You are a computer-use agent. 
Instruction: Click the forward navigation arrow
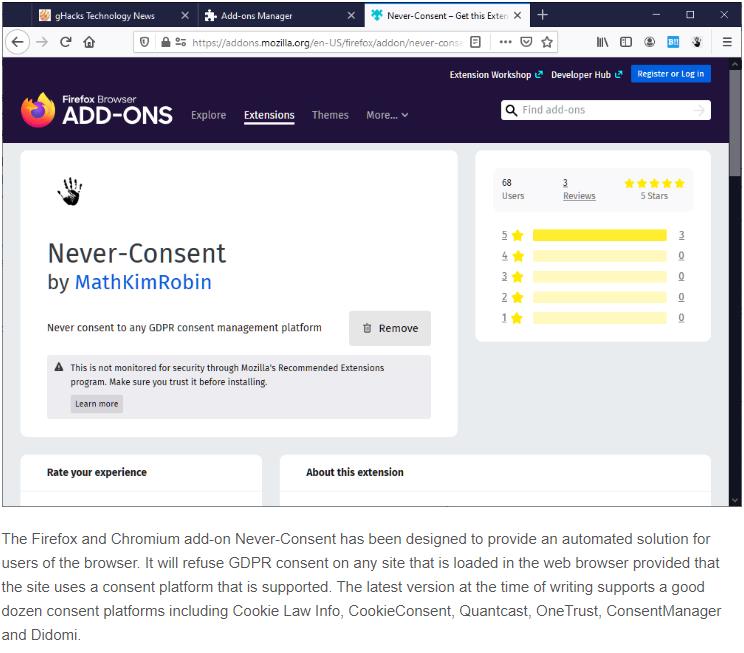click(x=42, y=42)
